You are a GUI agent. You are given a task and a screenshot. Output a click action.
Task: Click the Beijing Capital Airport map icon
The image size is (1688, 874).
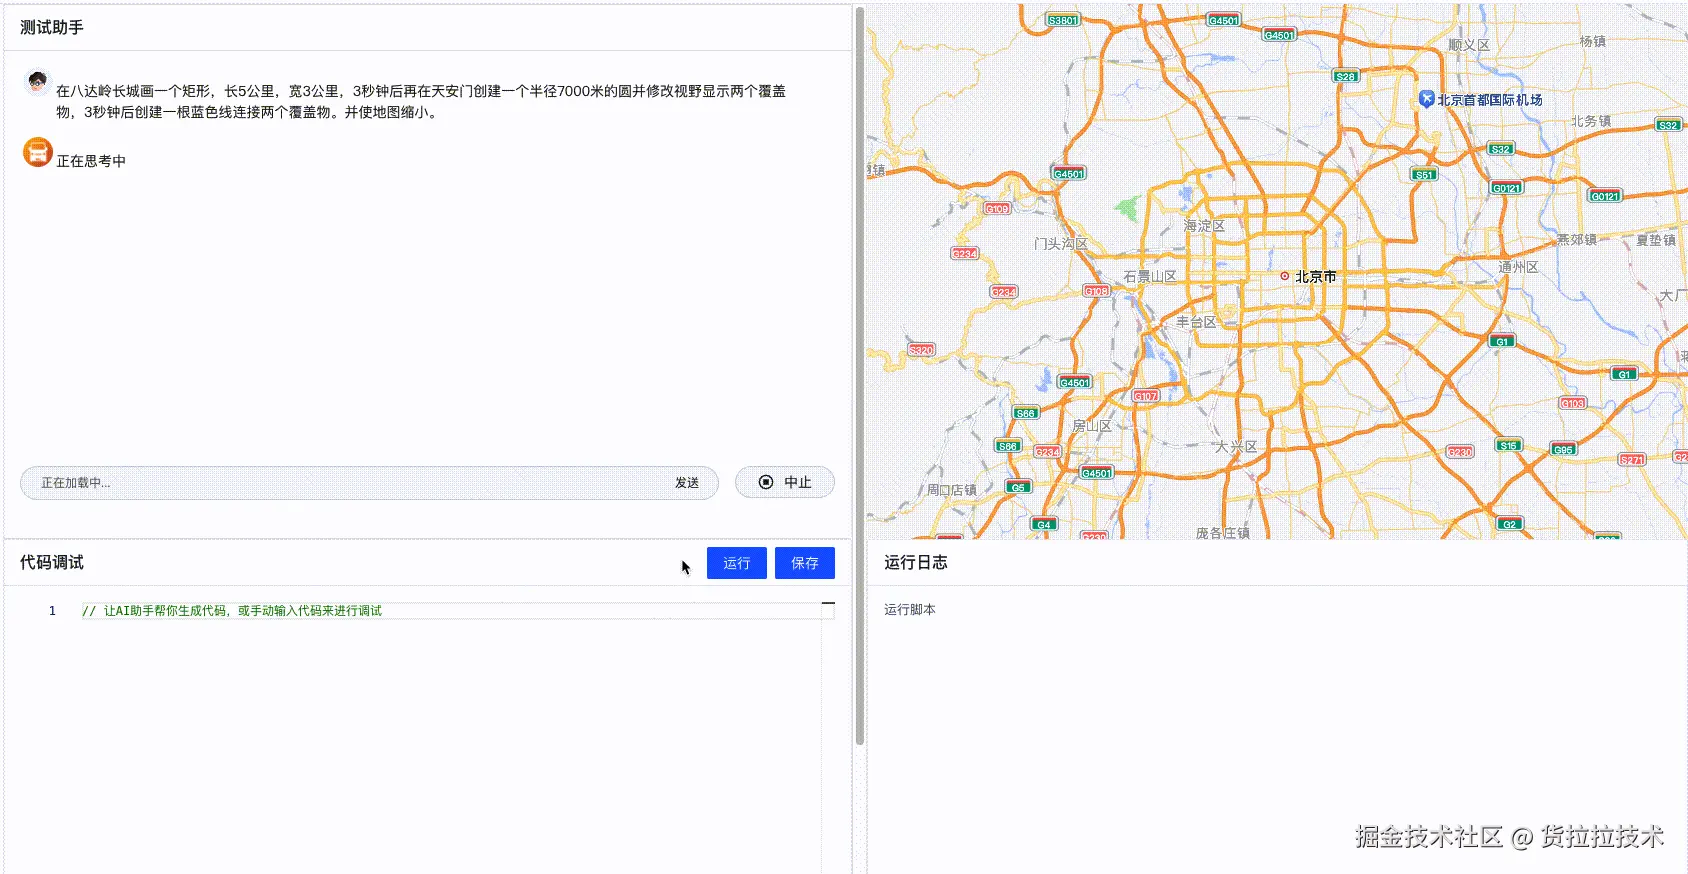tap(1427, 99)
